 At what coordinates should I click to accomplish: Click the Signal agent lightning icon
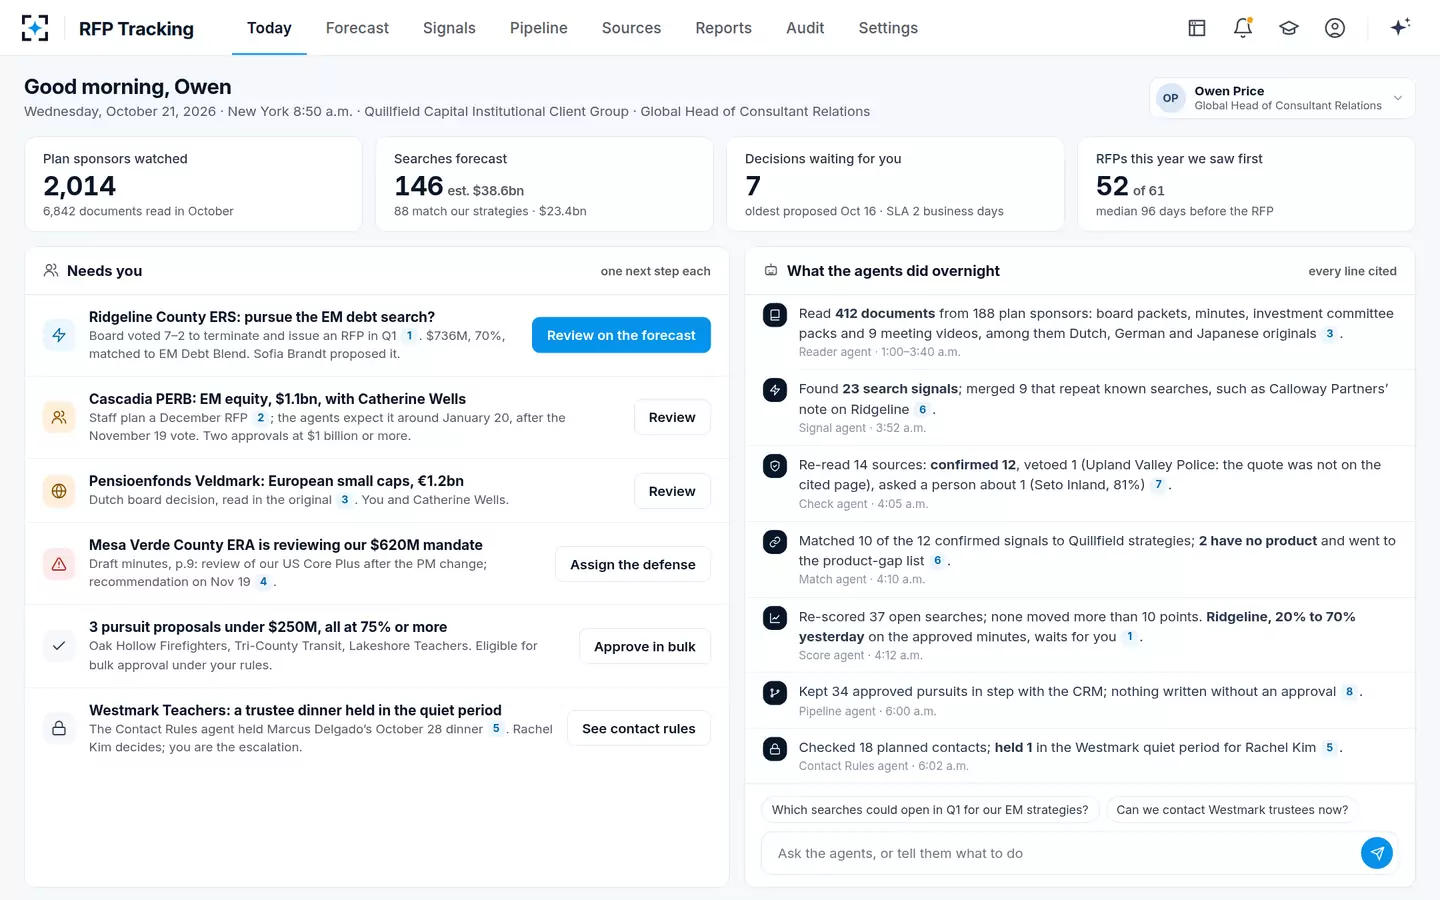[x=775, y=390]
